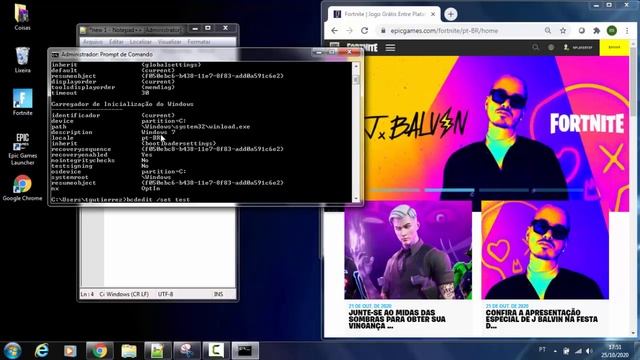
Task: Open the J Balvin news card image
Action: (545, 250)
